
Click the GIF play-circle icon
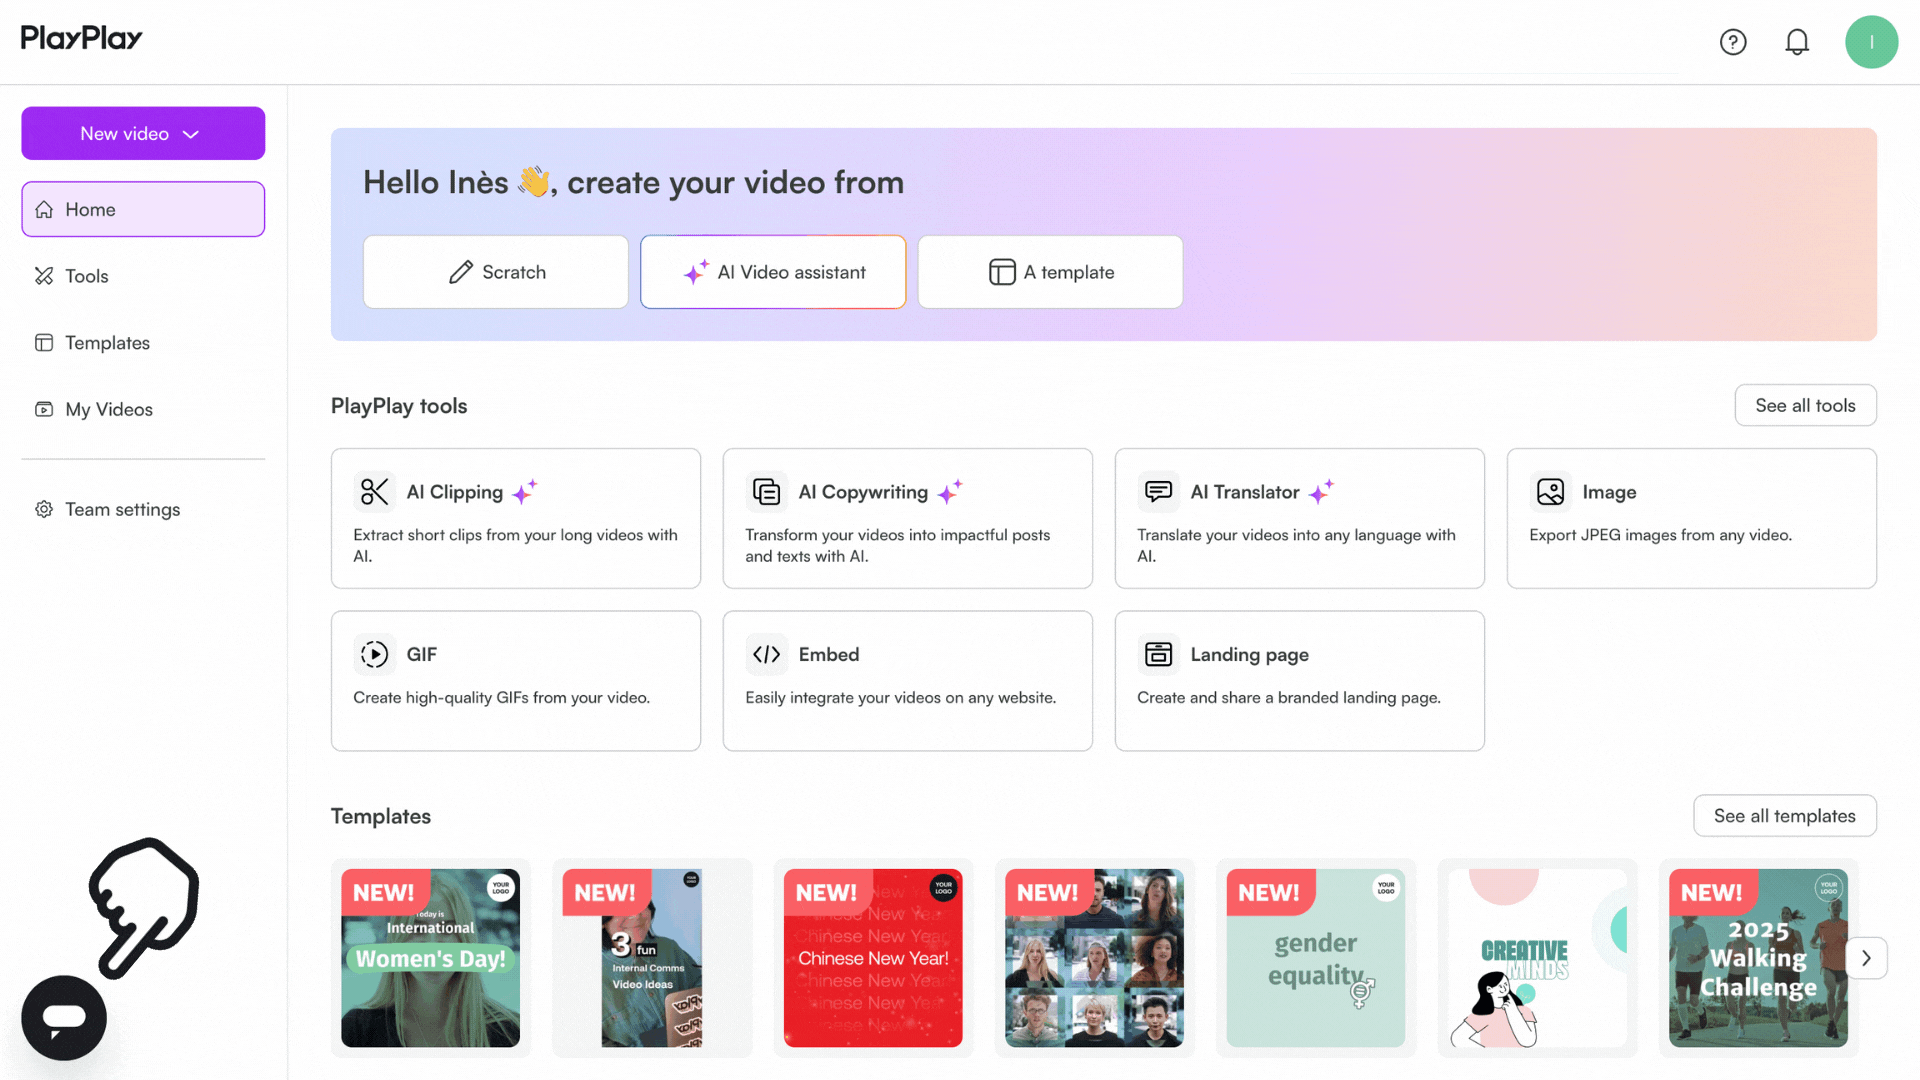pyautogui.click(x=374, y=654)
